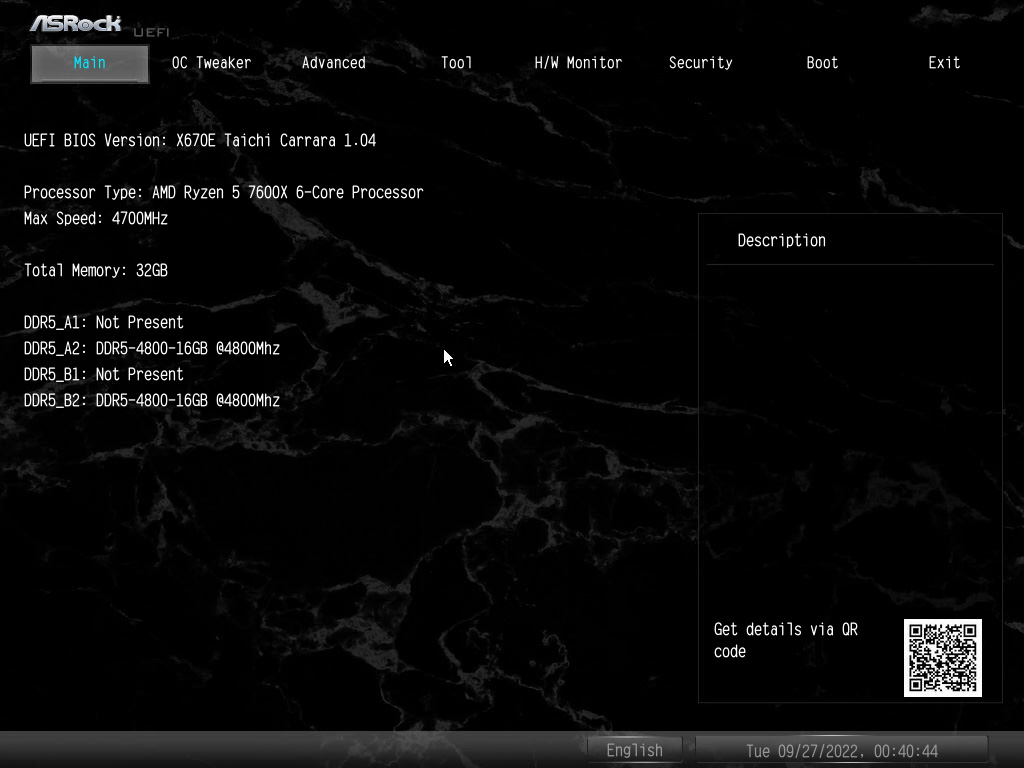This screenshot has height=768, width=1024.
Task: Switch to the Advanced tab
Action: click(x=334, y=63)
